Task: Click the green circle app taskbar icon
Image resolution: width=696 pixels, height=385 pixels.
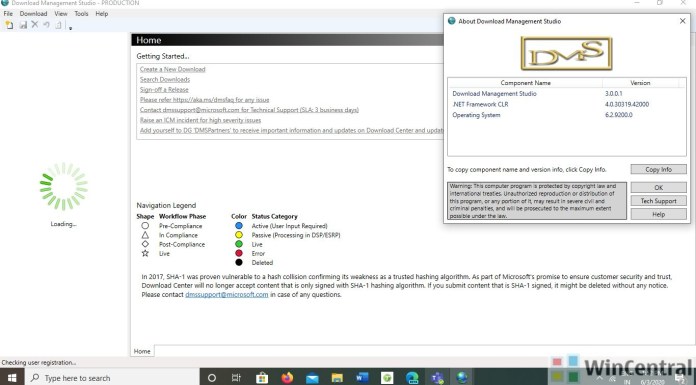Action: coord(387,378)
